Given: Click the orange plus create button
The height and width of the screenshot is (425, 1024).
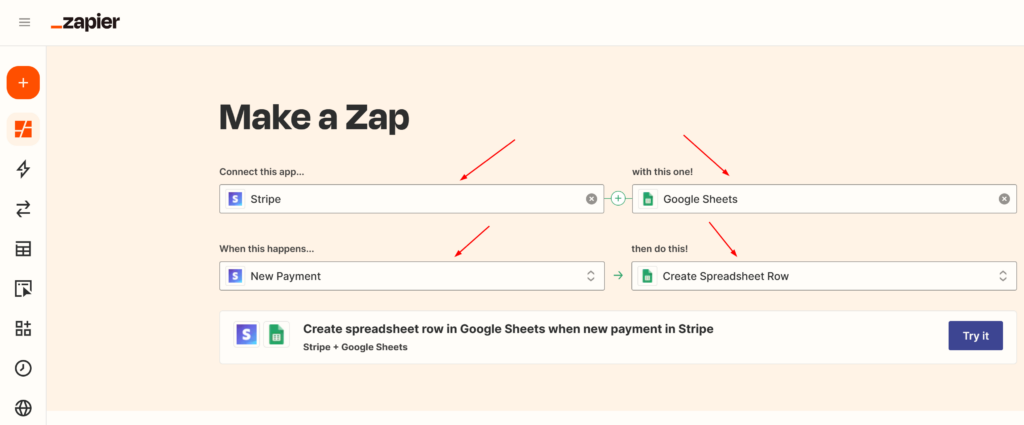Looking at the screenshot, I should (23, 82).
